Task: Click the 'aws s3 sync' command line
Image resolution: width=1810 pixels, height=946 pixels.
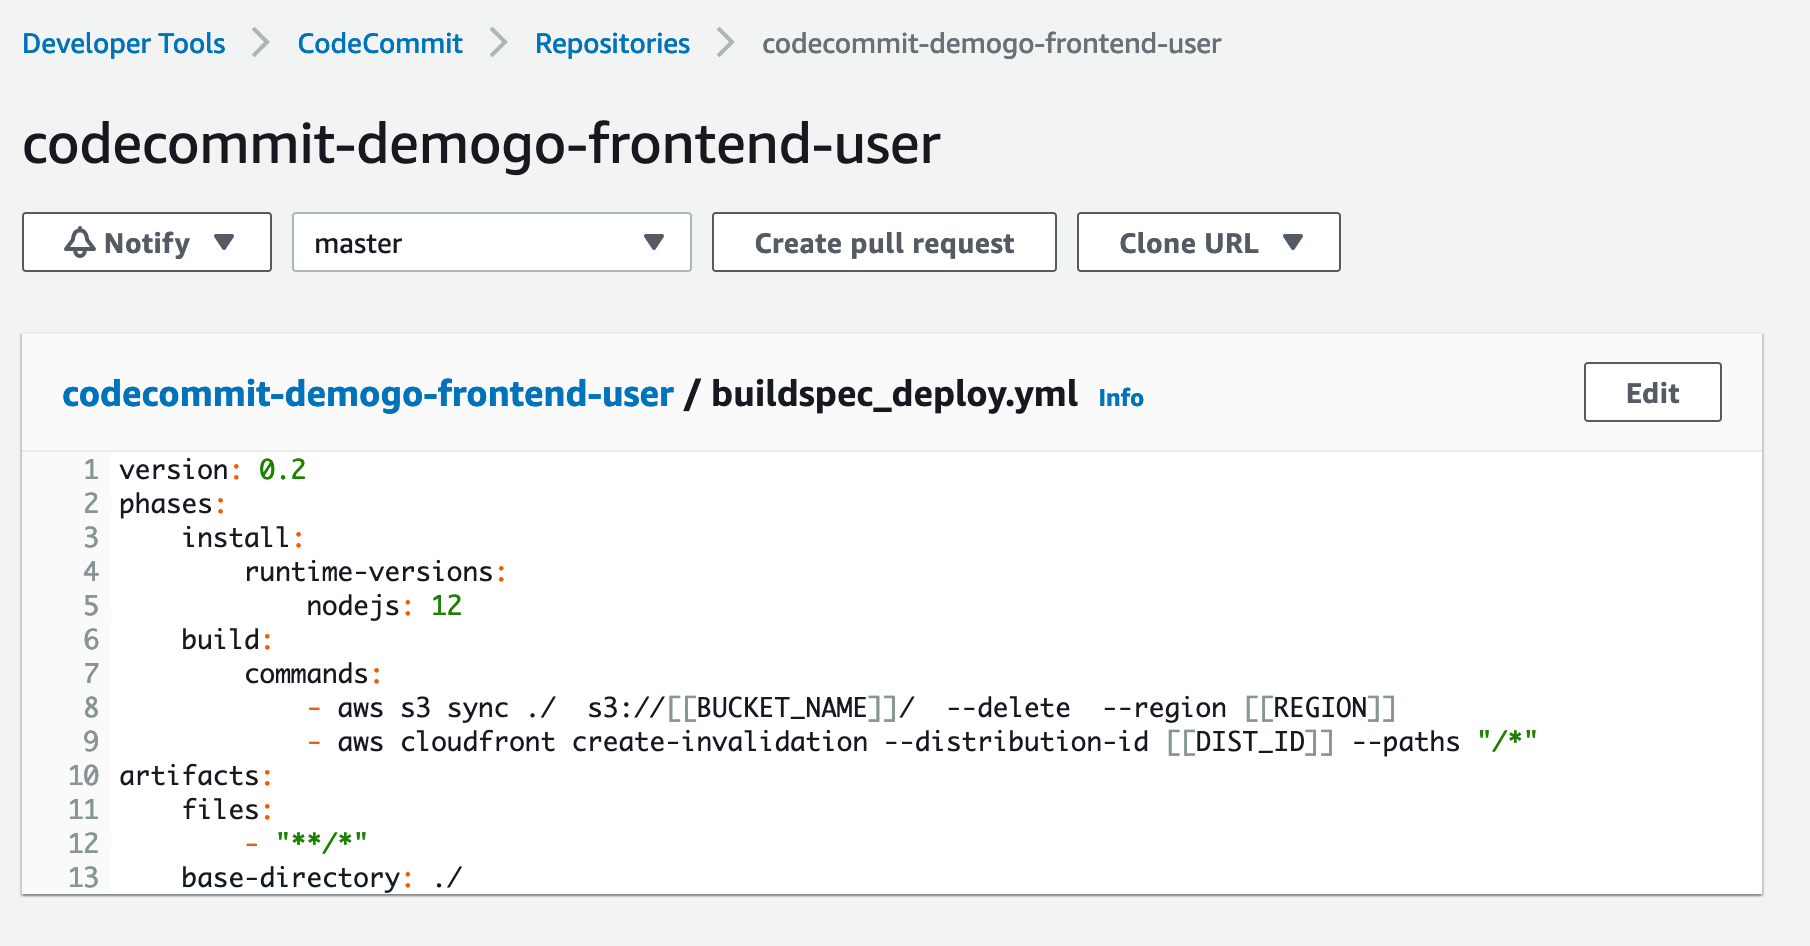Action: pyautogui.click(x=851, y=707)
